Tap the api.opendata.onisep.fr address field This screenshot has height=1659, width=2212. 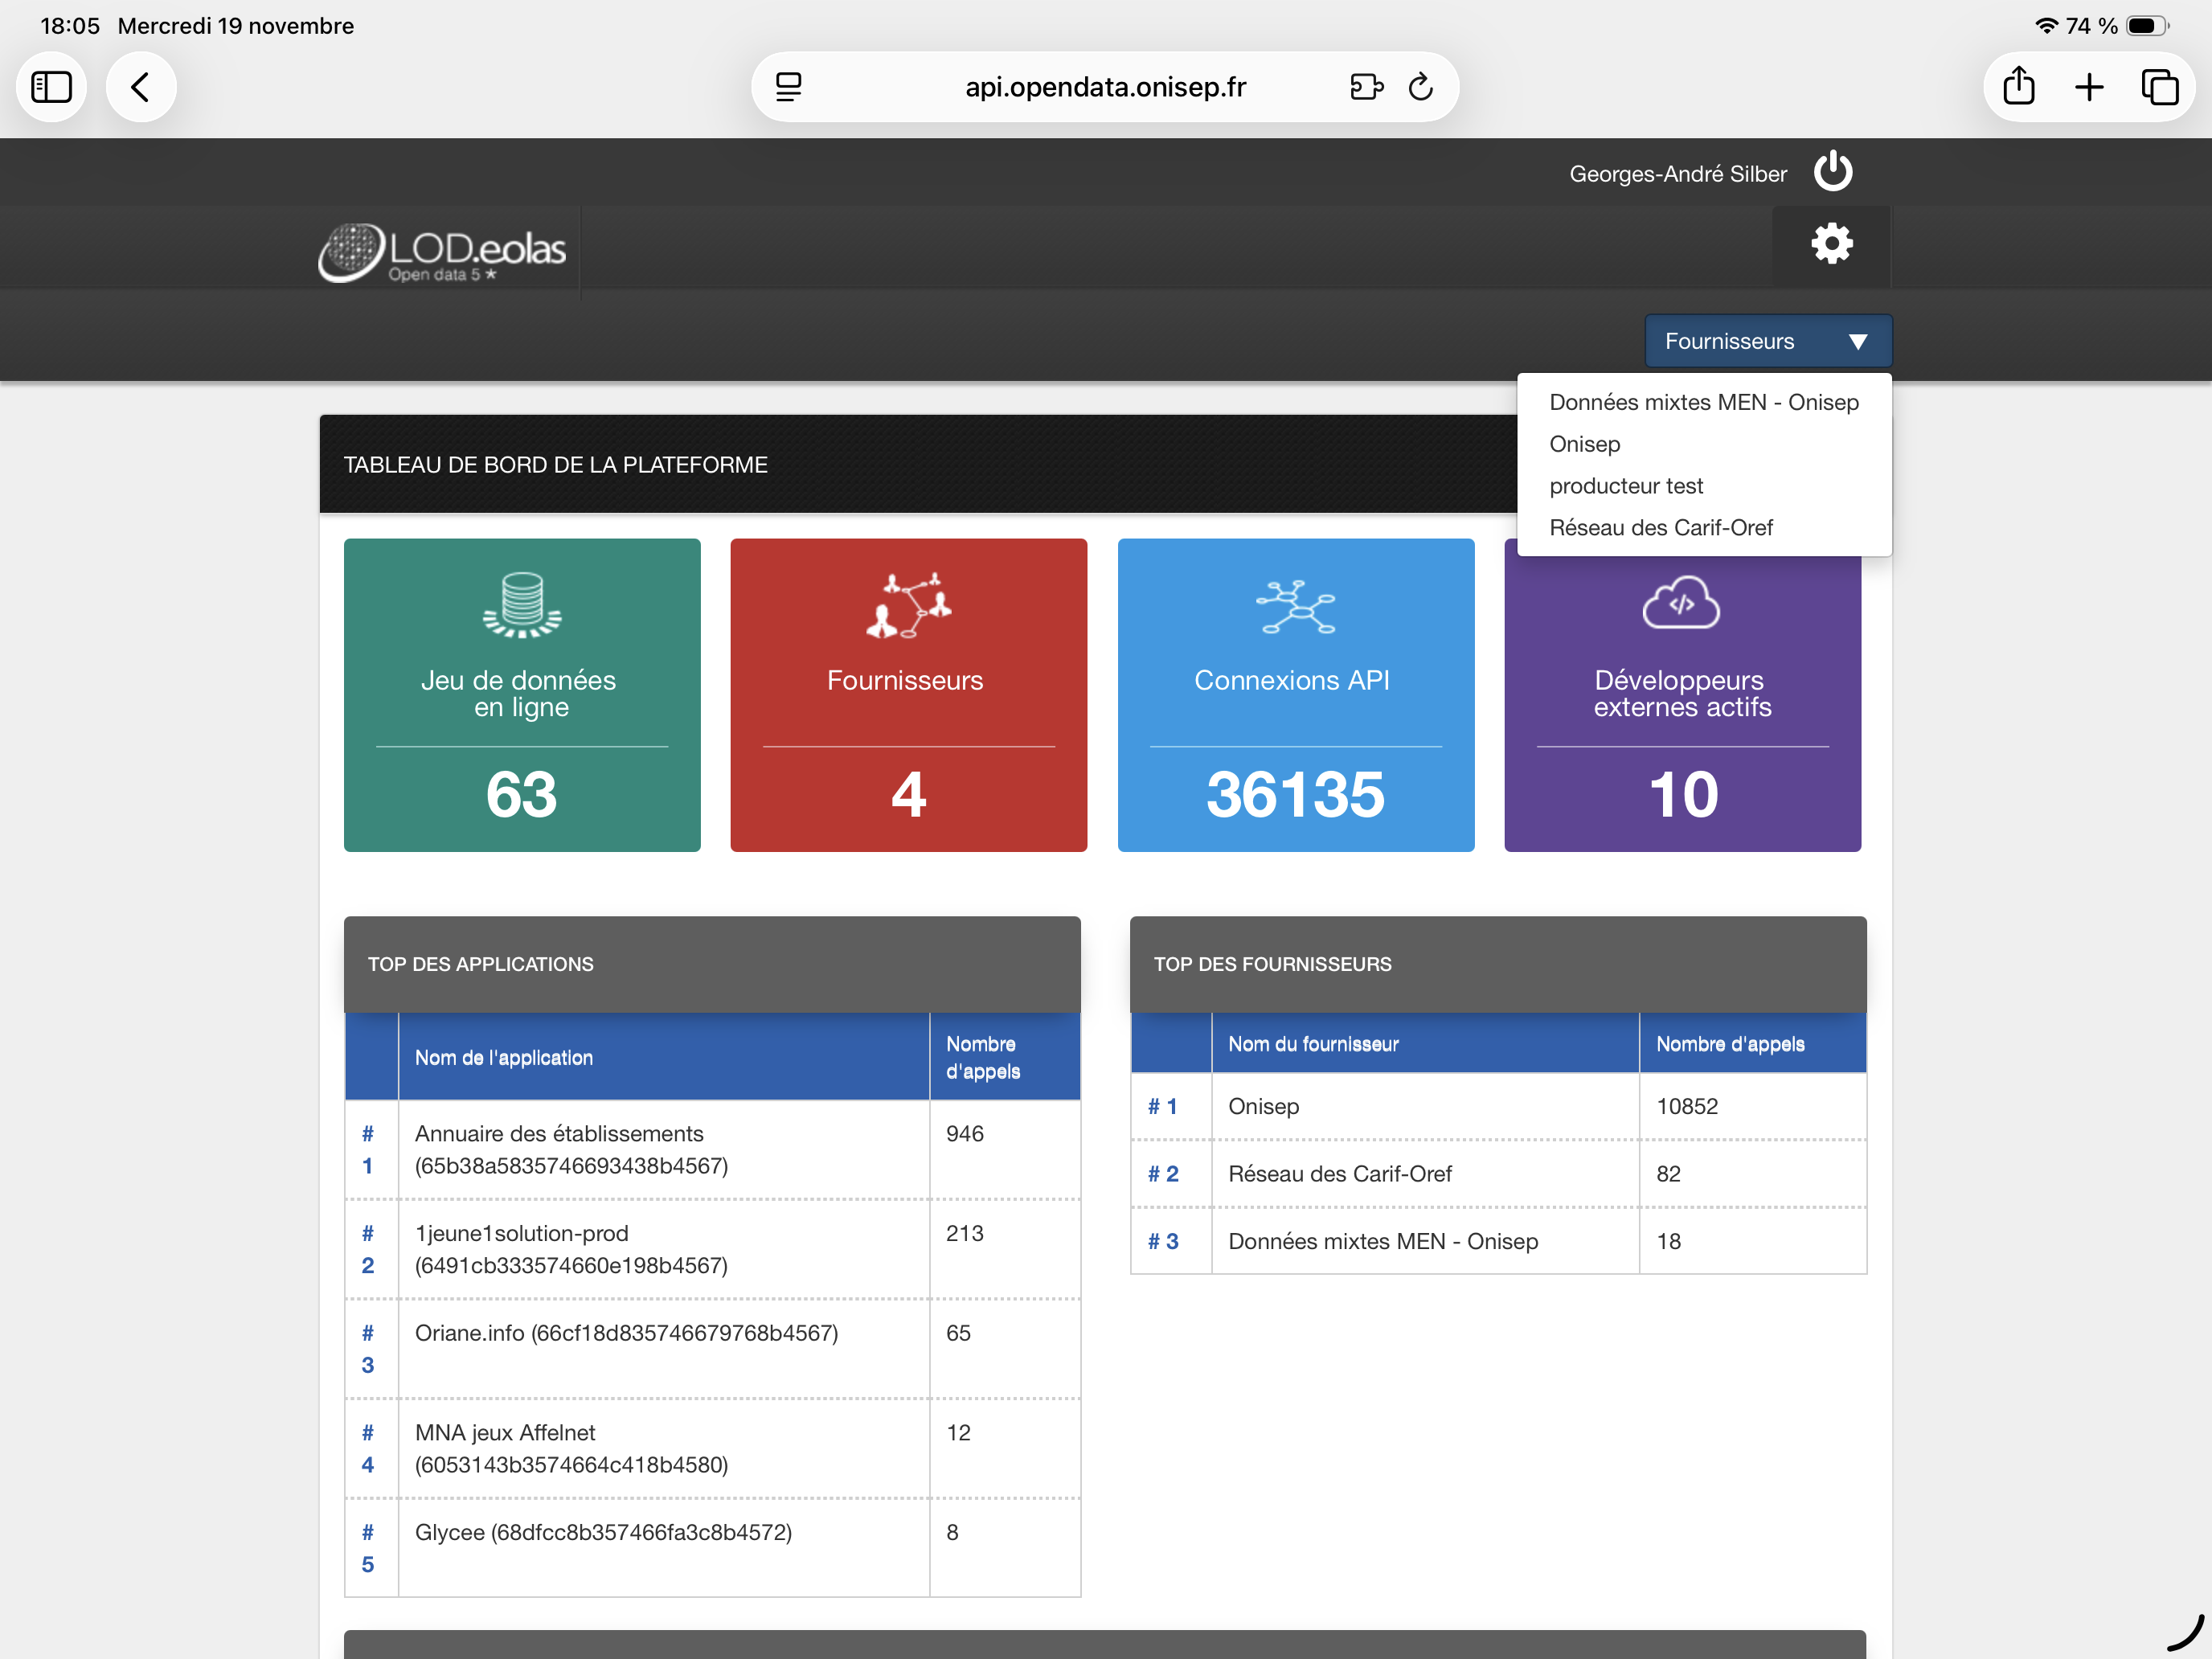(1104, 87)
